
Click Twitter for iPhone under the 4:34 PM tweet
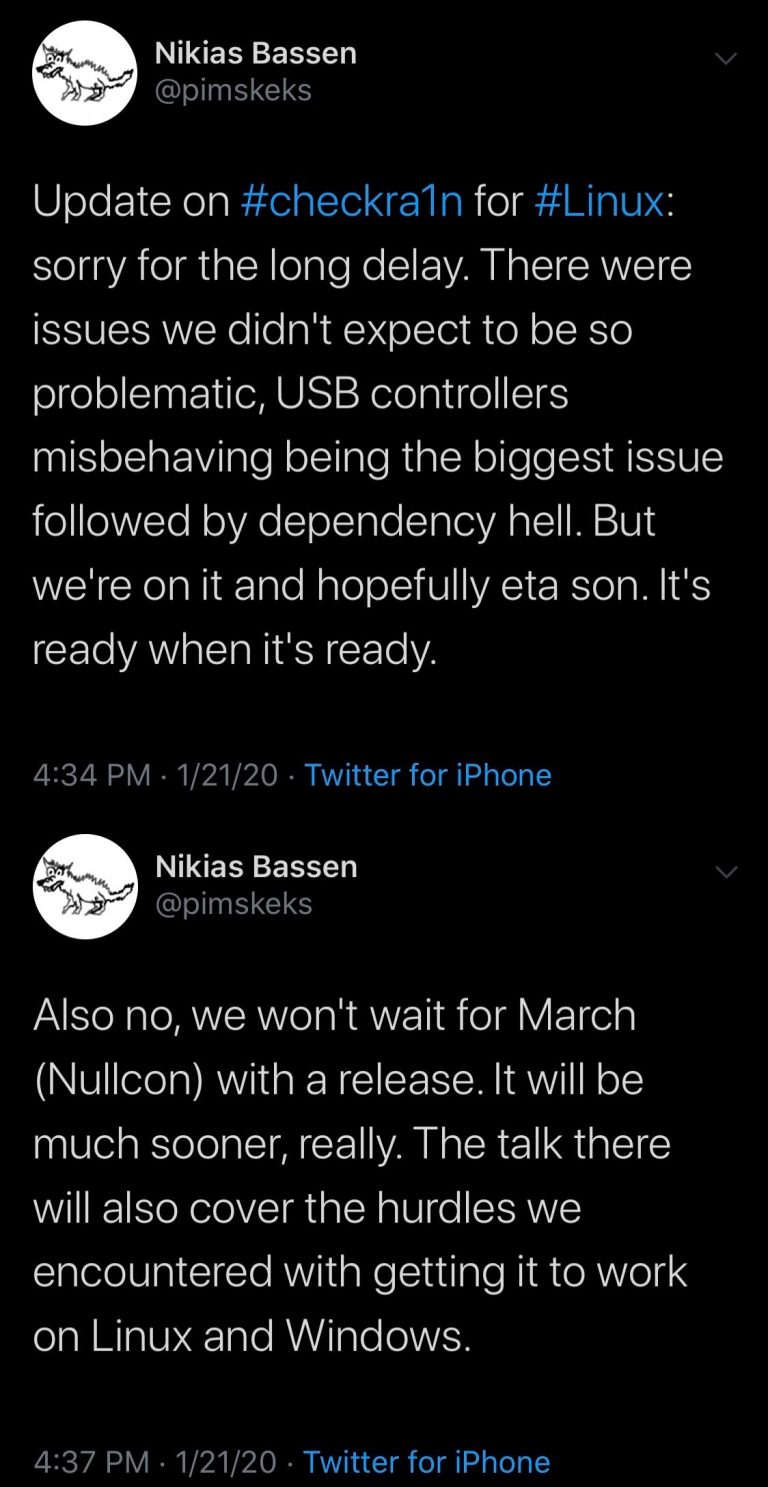427,775
